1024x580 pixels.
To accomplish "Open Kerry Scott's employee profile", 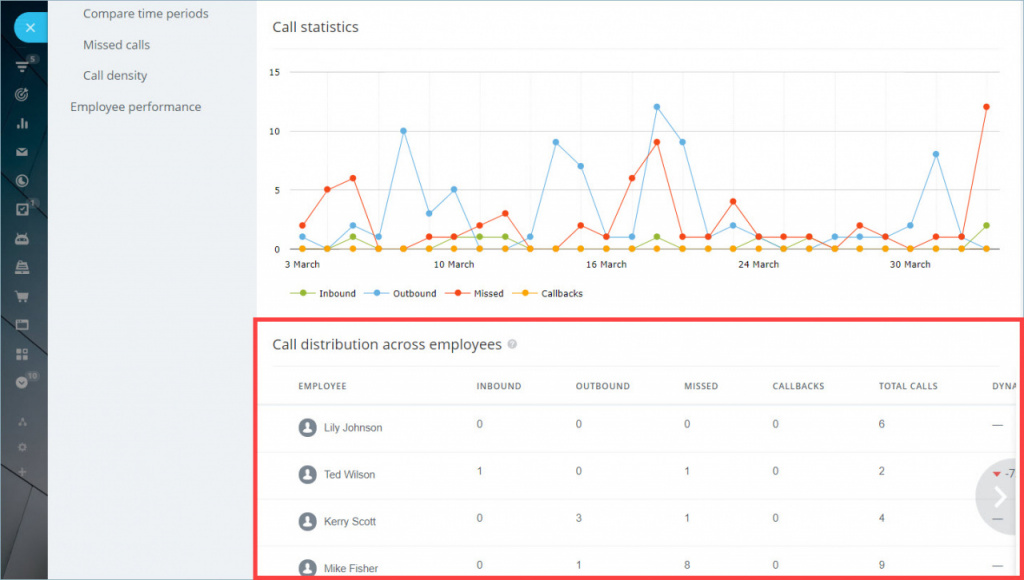I will [x=350, y=522].
